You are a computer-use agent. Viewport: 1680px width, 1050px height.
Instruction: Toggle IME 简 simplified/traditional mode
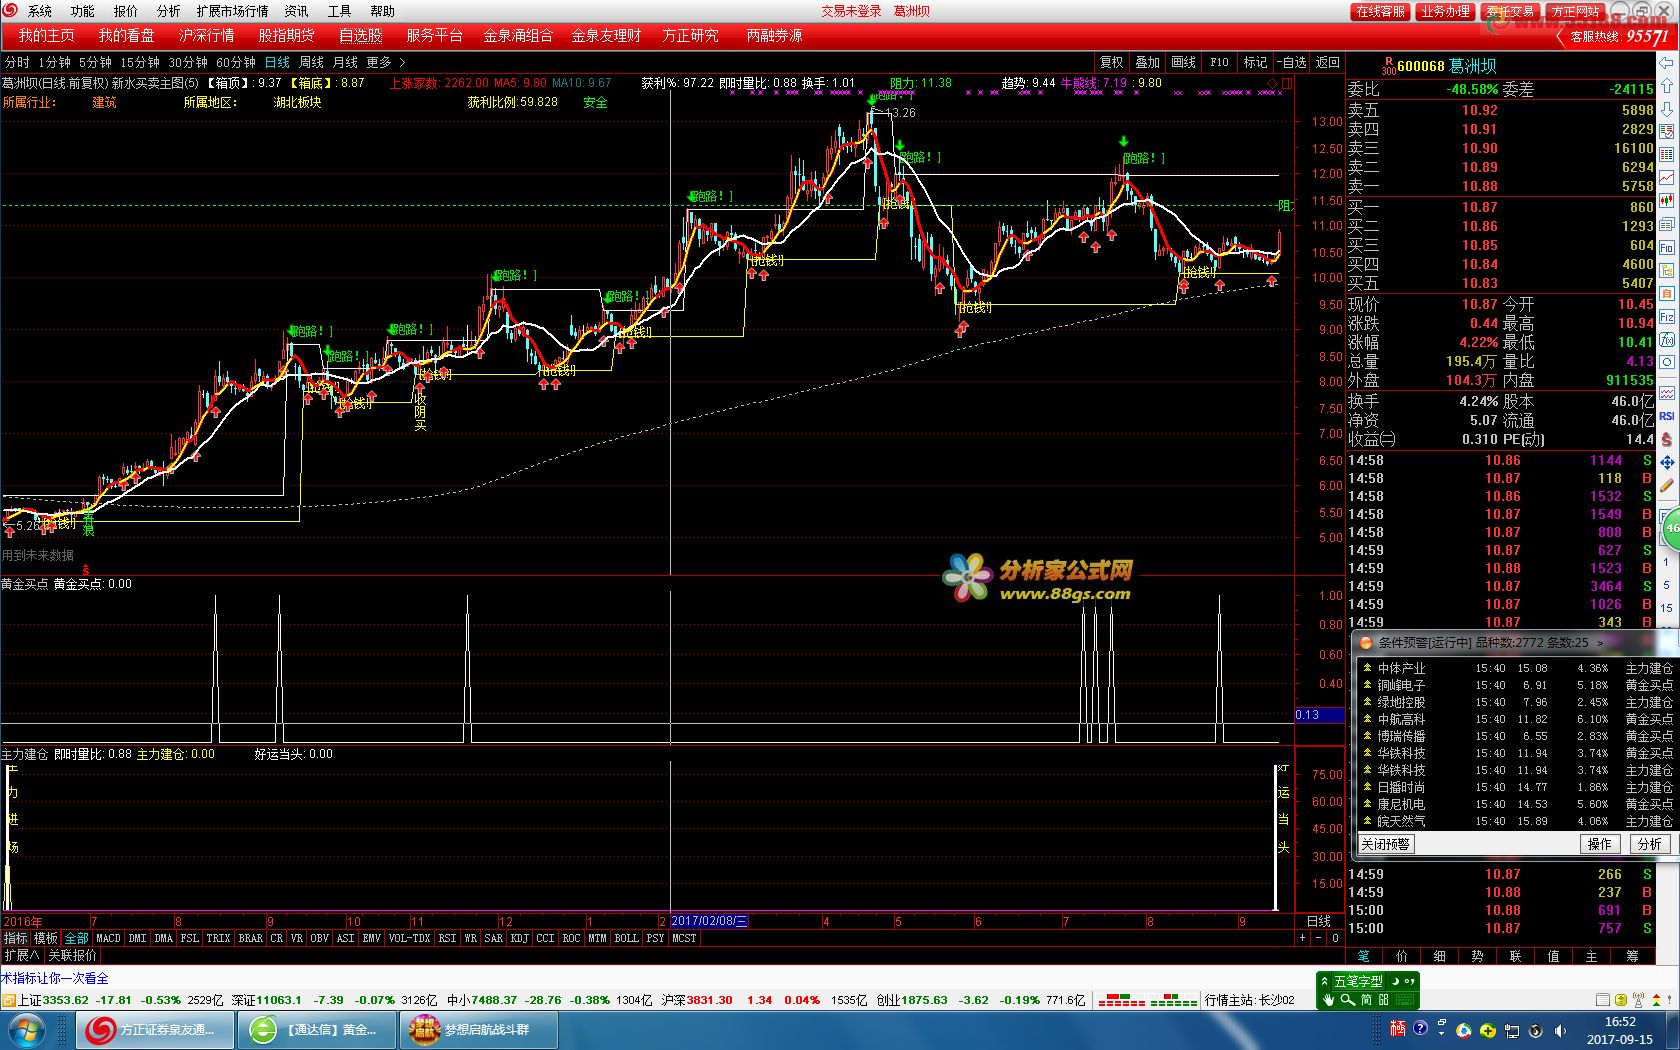(x=1366, y=999)
